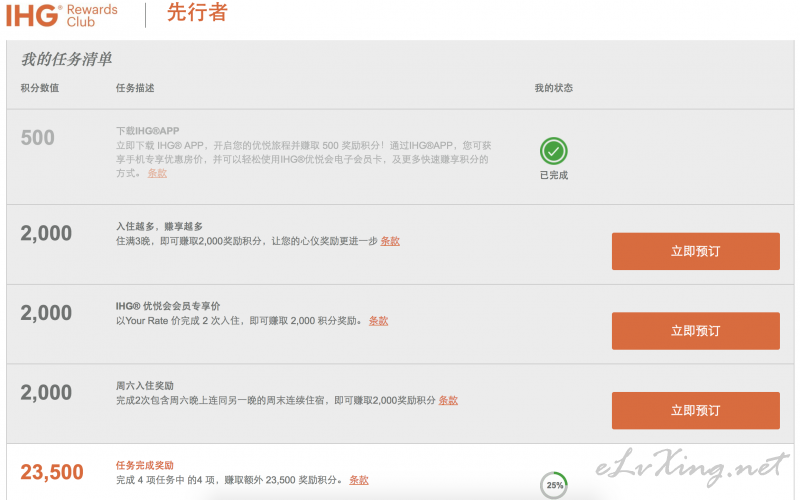Click the 2,000 points of 会员专享价 row
800x500 pixels.
tap(46, 313)
